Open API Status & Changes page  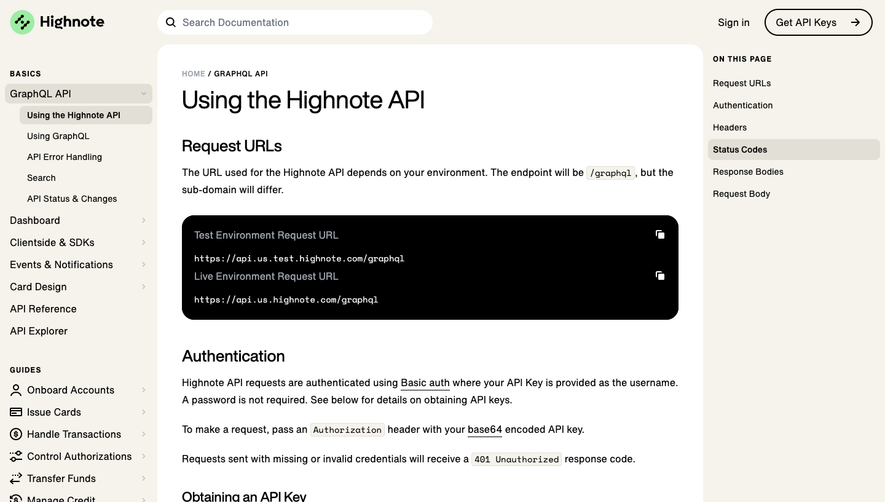point(72,199)
